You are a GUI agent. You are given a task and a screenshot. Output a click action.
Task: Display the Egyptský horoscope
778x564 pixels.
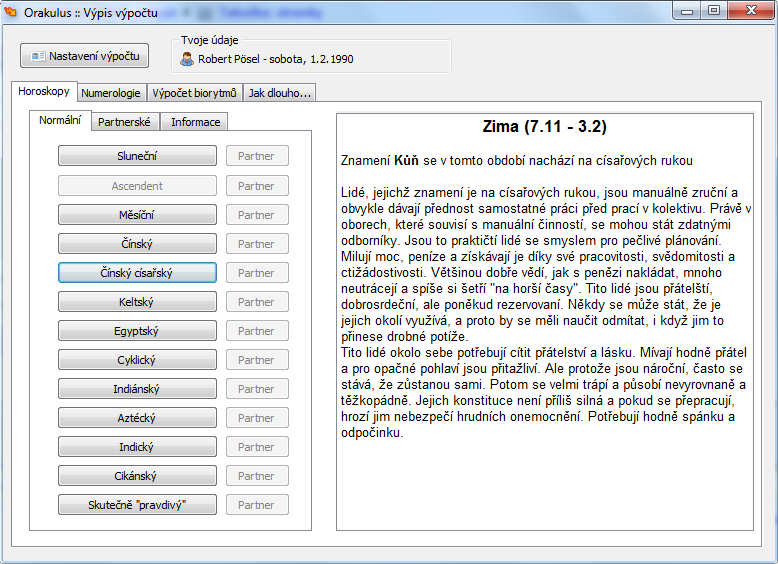coord(137,330)
